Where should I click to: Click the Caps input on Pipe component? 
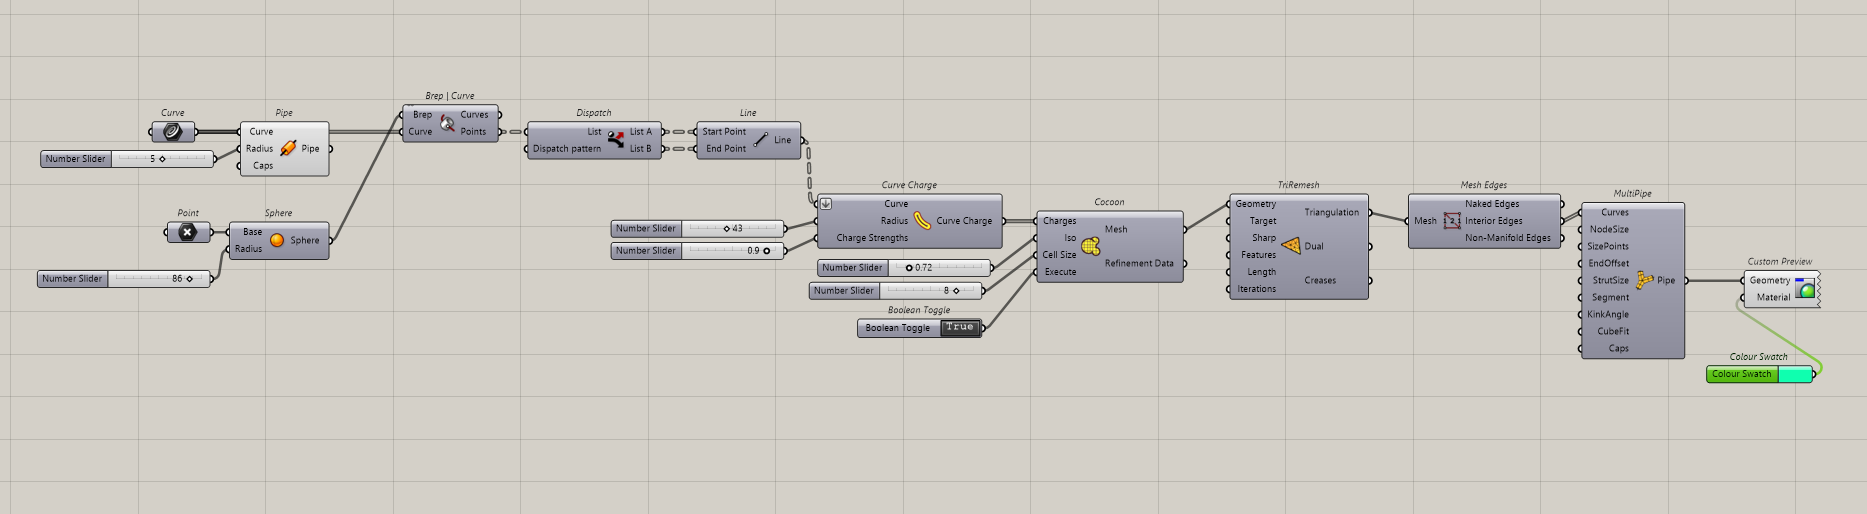(263, 166)
